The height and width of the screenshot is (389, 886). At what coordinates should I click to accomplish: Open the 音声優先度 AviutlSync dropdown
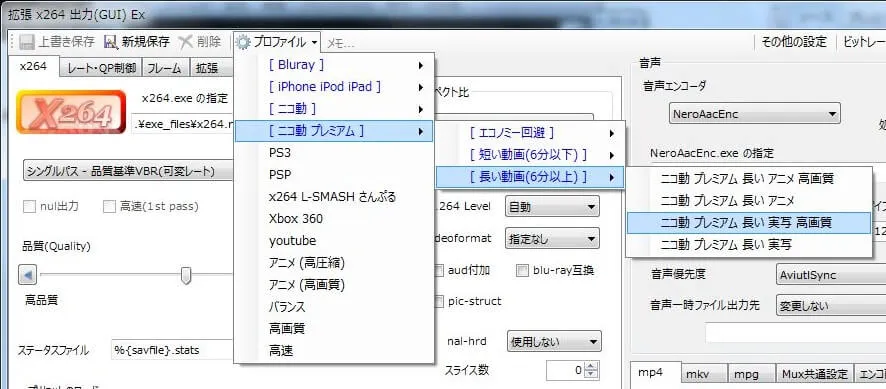point(831,275)
